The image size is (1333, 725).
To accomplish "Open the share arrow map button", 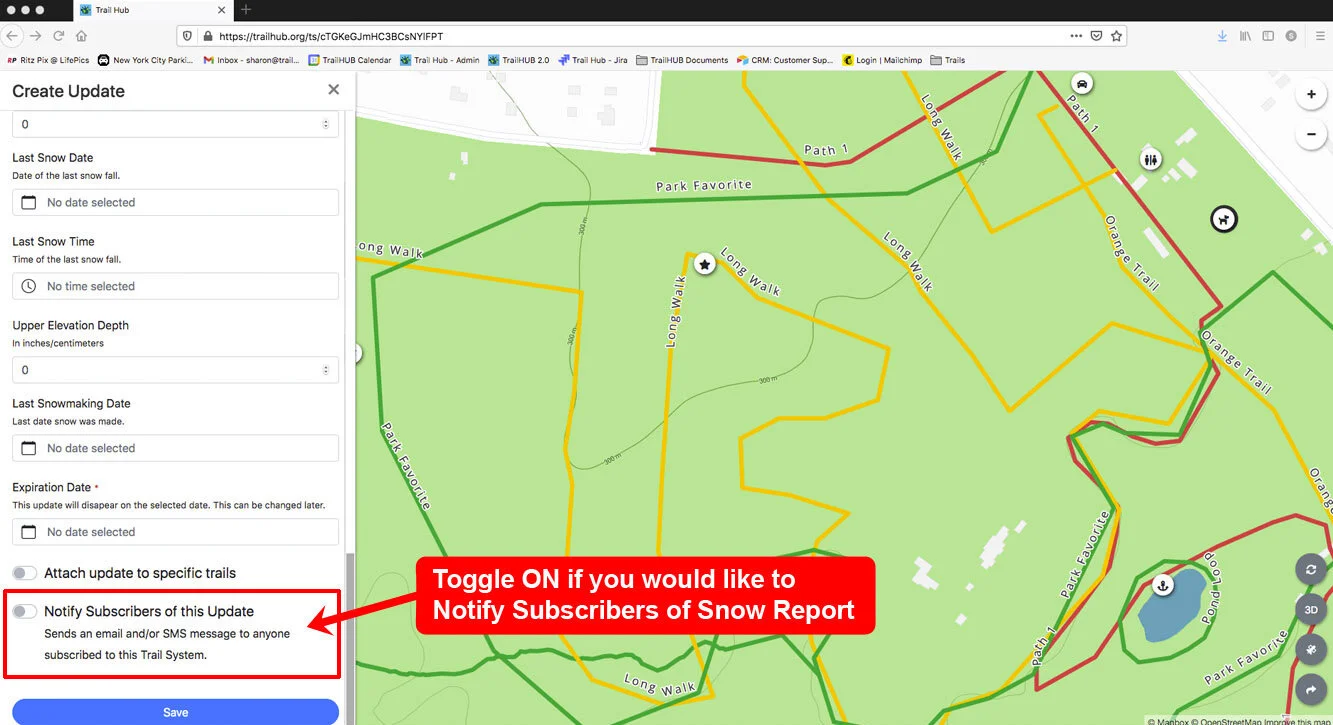I will 1311,689.
